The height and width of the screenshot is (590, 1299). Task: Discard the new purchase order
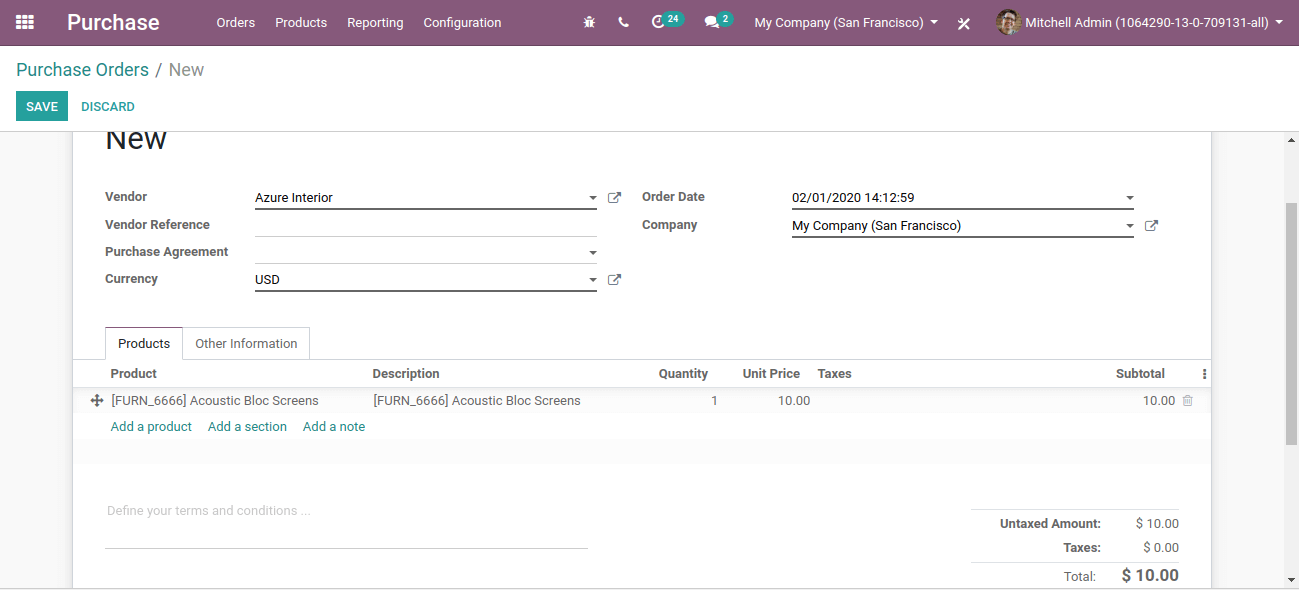coord(108,106)
